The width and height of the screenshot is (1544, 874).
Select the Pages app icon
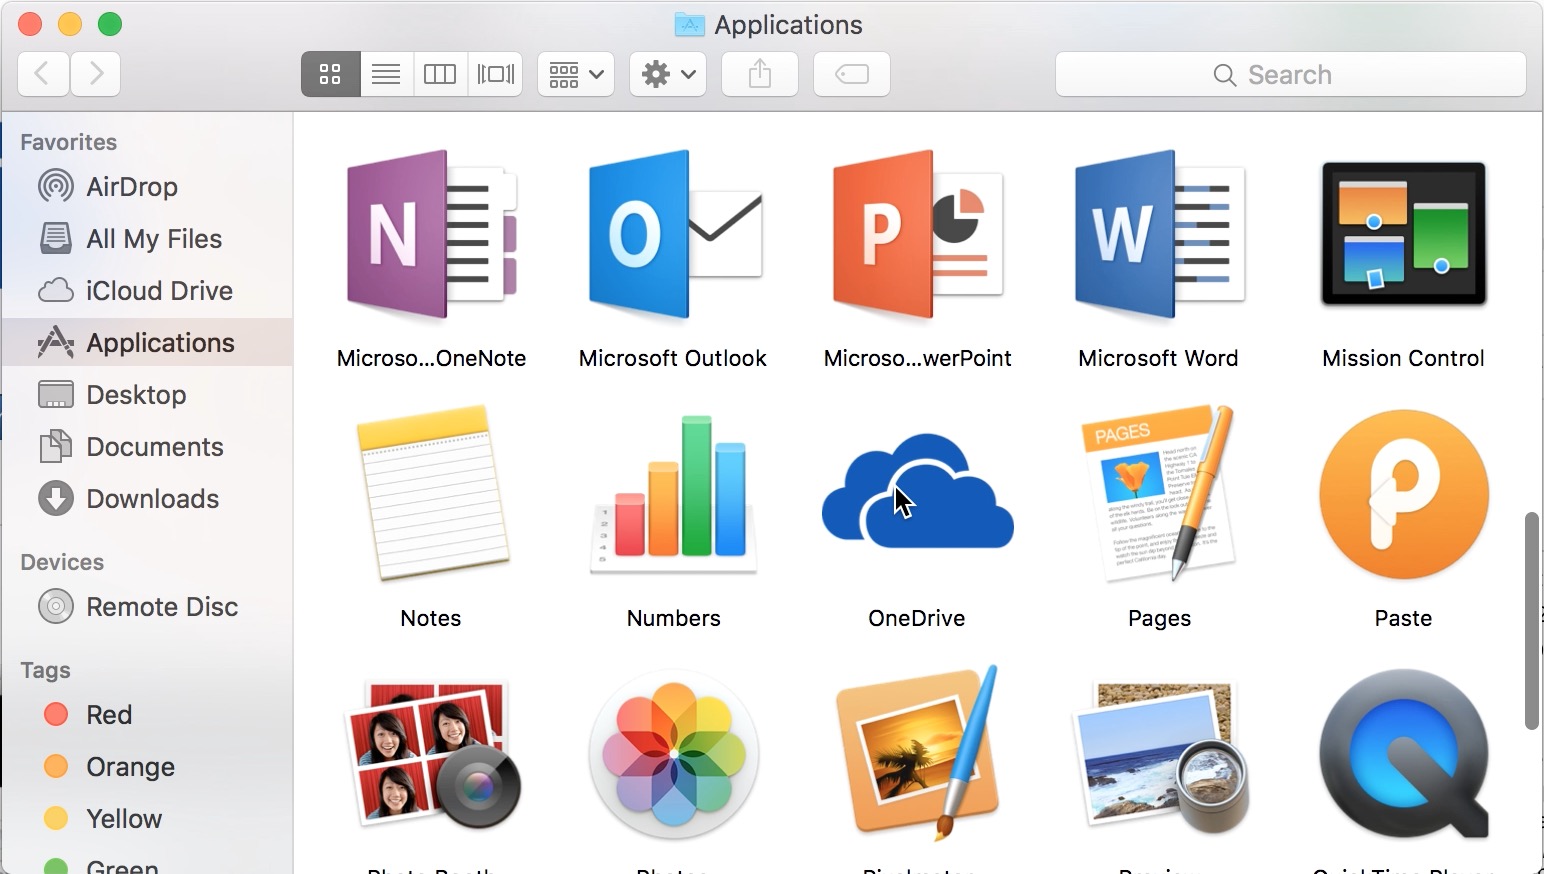point(1160,493)
